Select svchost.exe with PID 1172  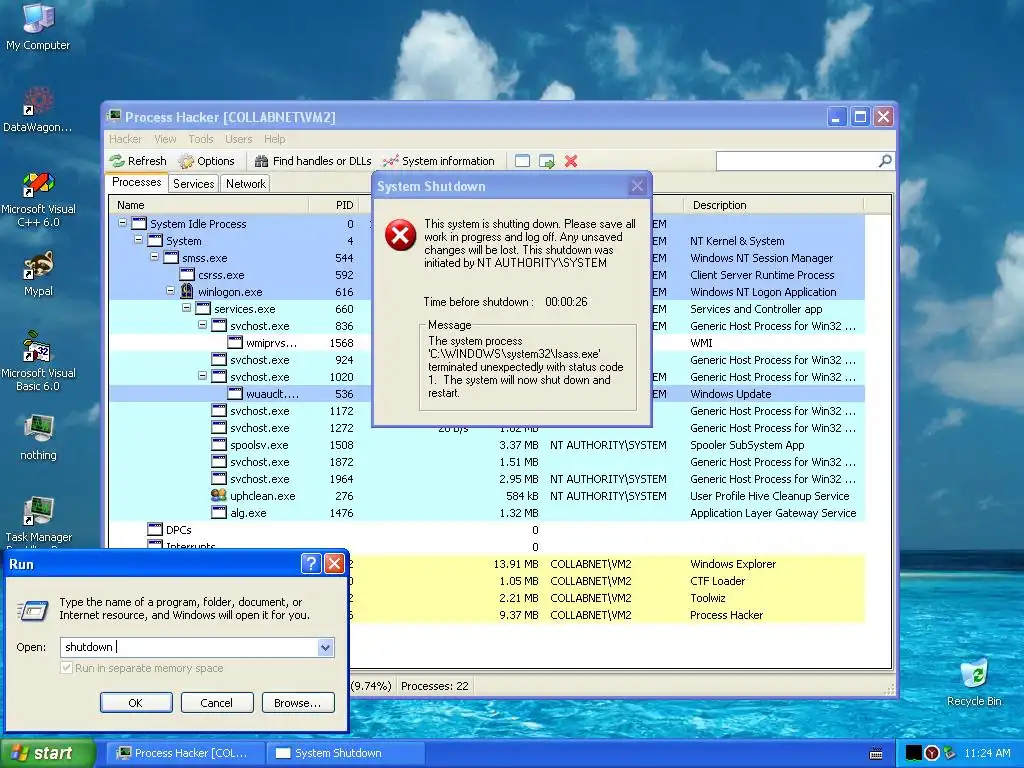pos(487,411)
